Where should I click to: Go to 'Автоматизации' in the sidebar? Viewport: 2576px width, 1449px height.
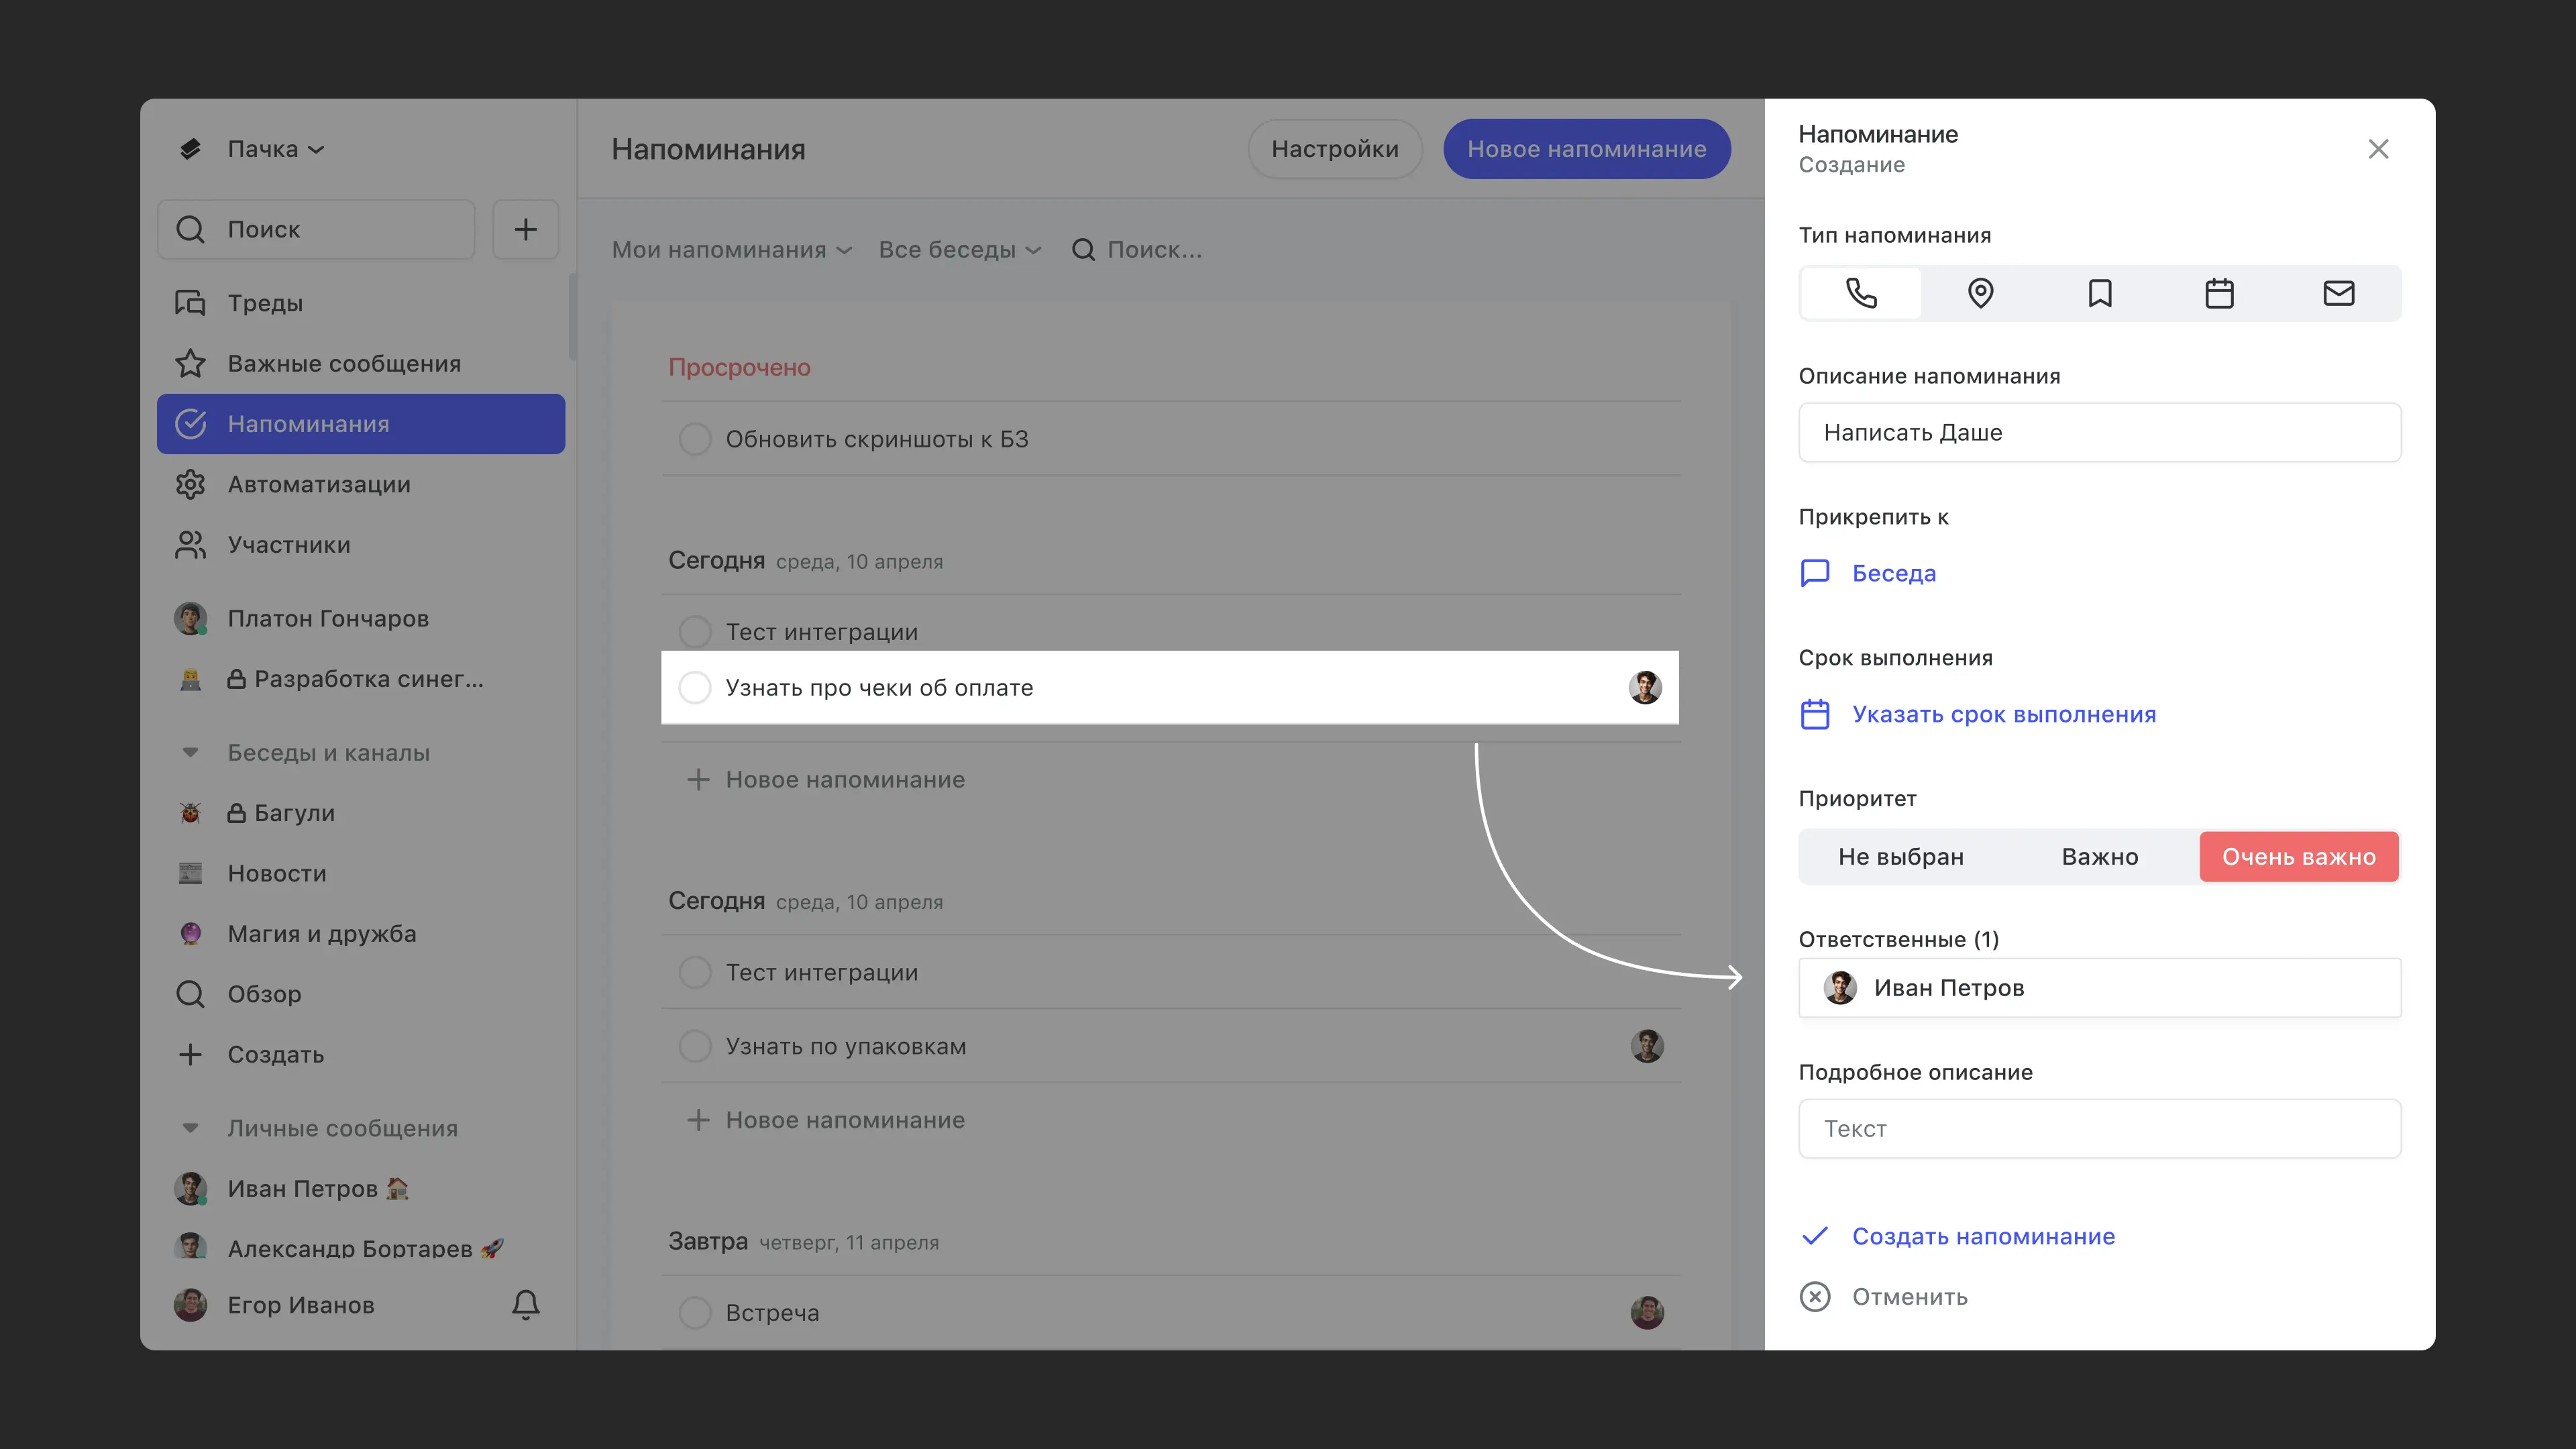coord(318,484)
